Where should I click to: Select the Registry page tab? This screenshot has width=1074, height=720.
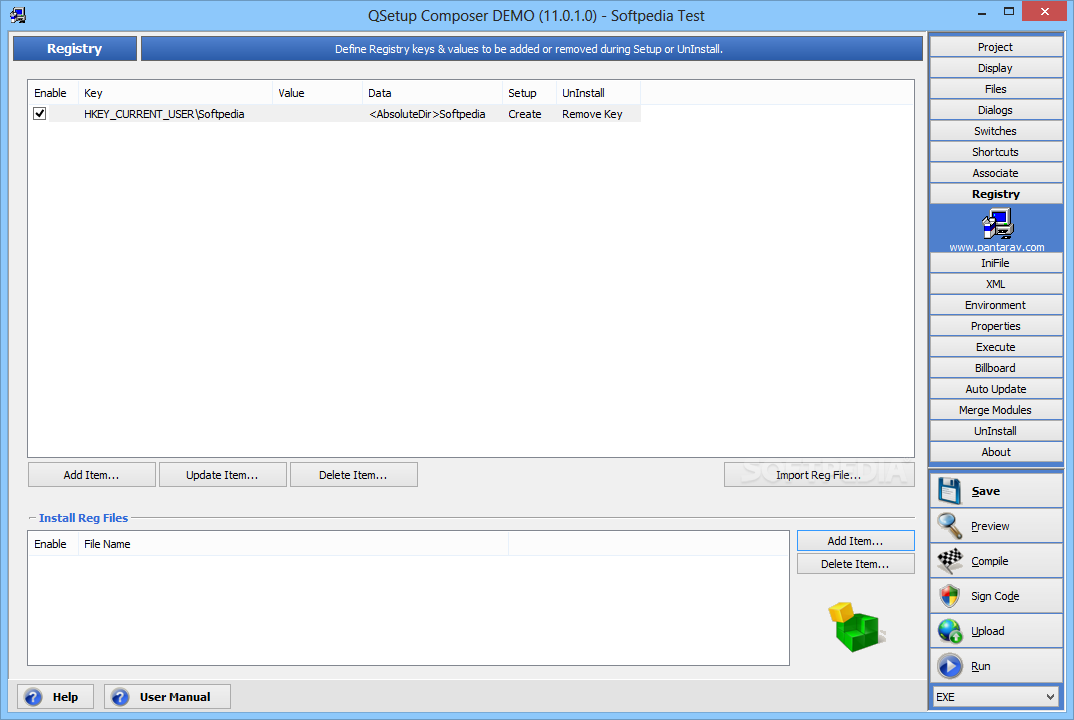tap(996, 194)
